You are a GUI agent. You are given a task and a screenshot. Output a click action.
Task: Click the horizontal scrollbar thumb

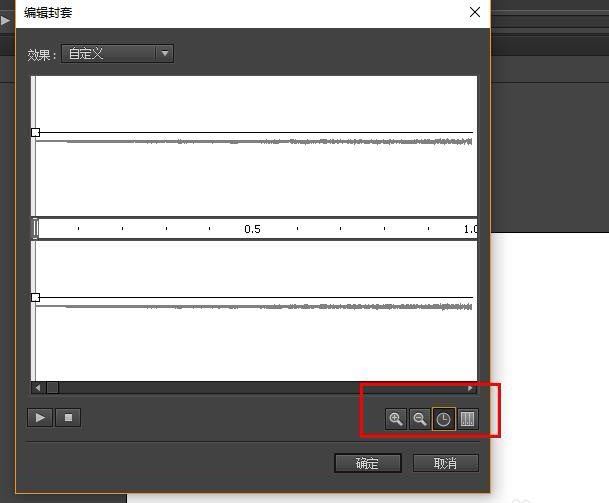pyautogui.click(x=53, y=388)
